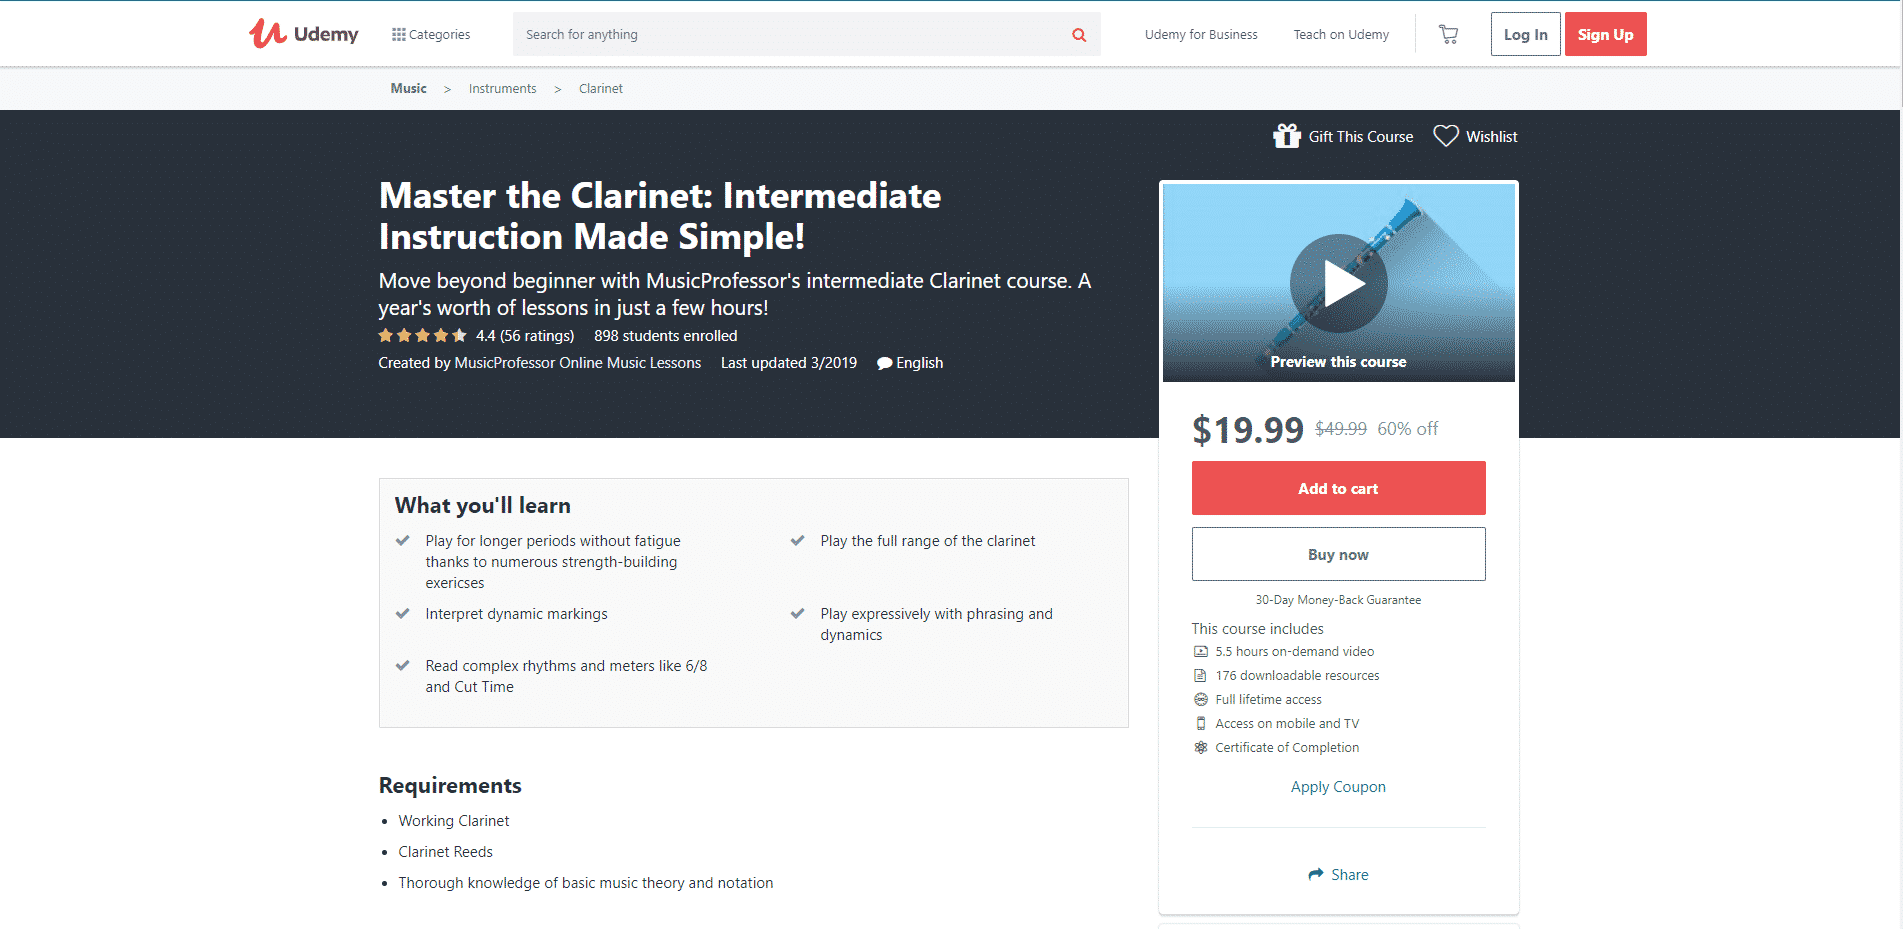Click checkmark beside Play the full range
Image resolution: width=1903 pixels, height=929 pixels.
point(798,540)
